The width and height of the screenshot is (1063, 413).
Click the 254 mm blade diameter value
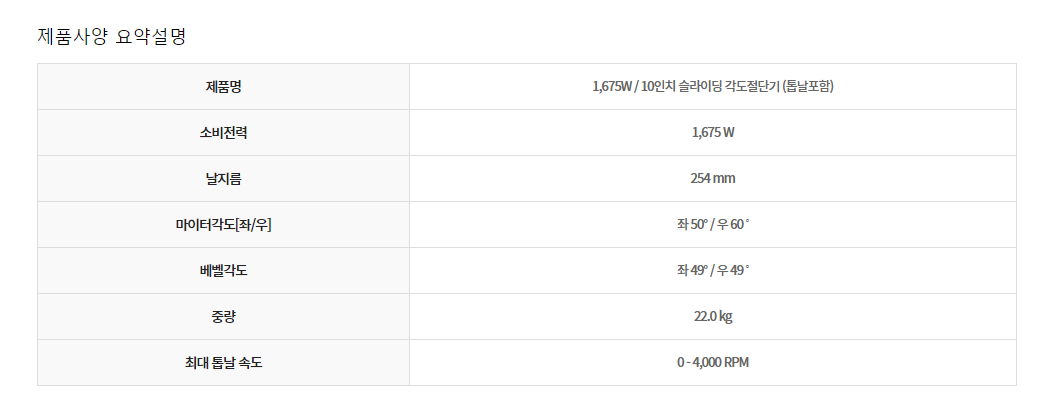pyautogui.click(x=713, y=179)
